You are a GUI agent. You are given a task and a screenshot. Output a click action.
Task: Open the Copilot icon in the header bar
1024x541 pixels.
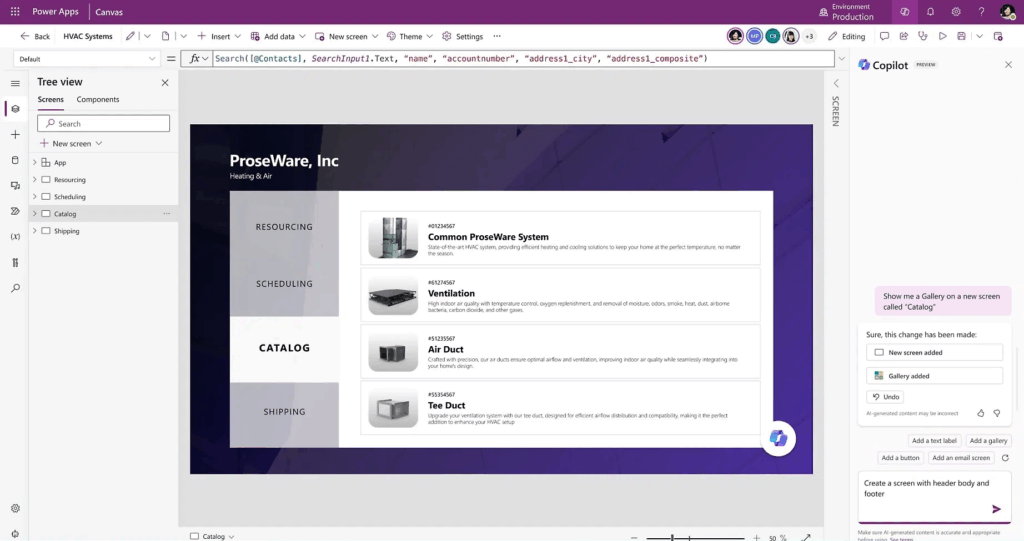tap(904, 12)
